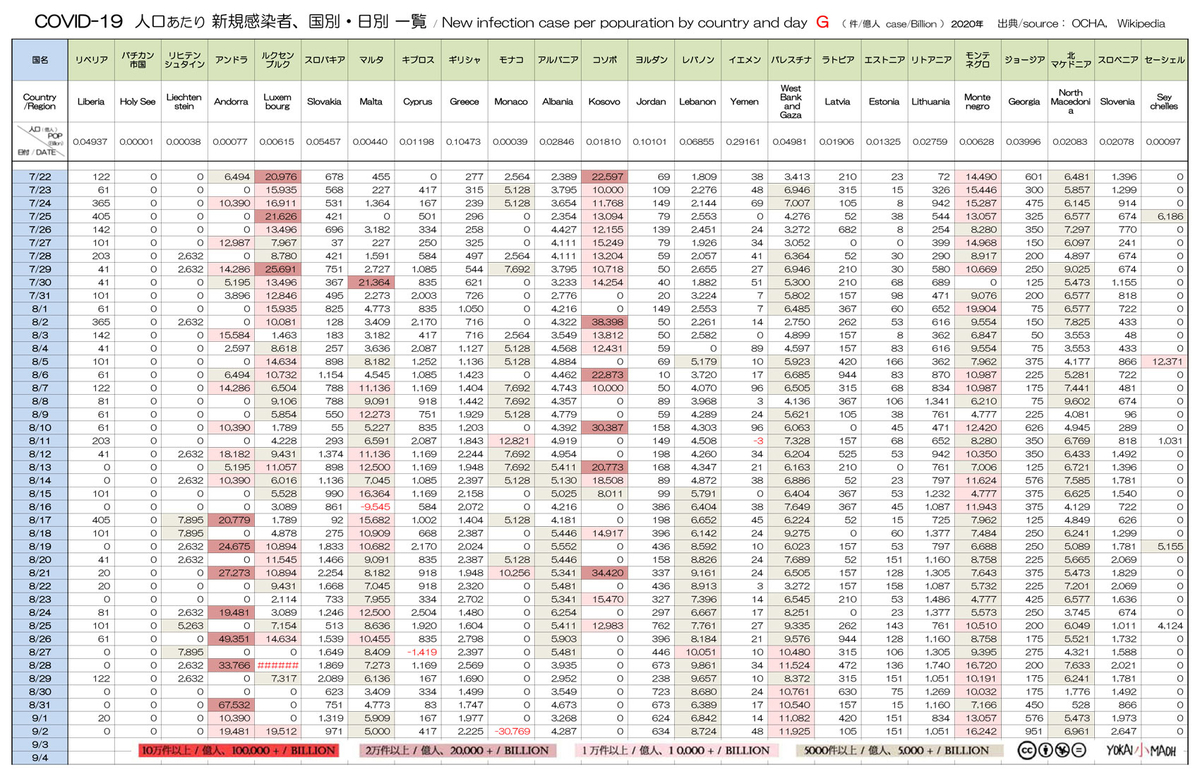Click Andorra's 33,766 cell on 8/28
1200x772 pixels.
[231, 664]
